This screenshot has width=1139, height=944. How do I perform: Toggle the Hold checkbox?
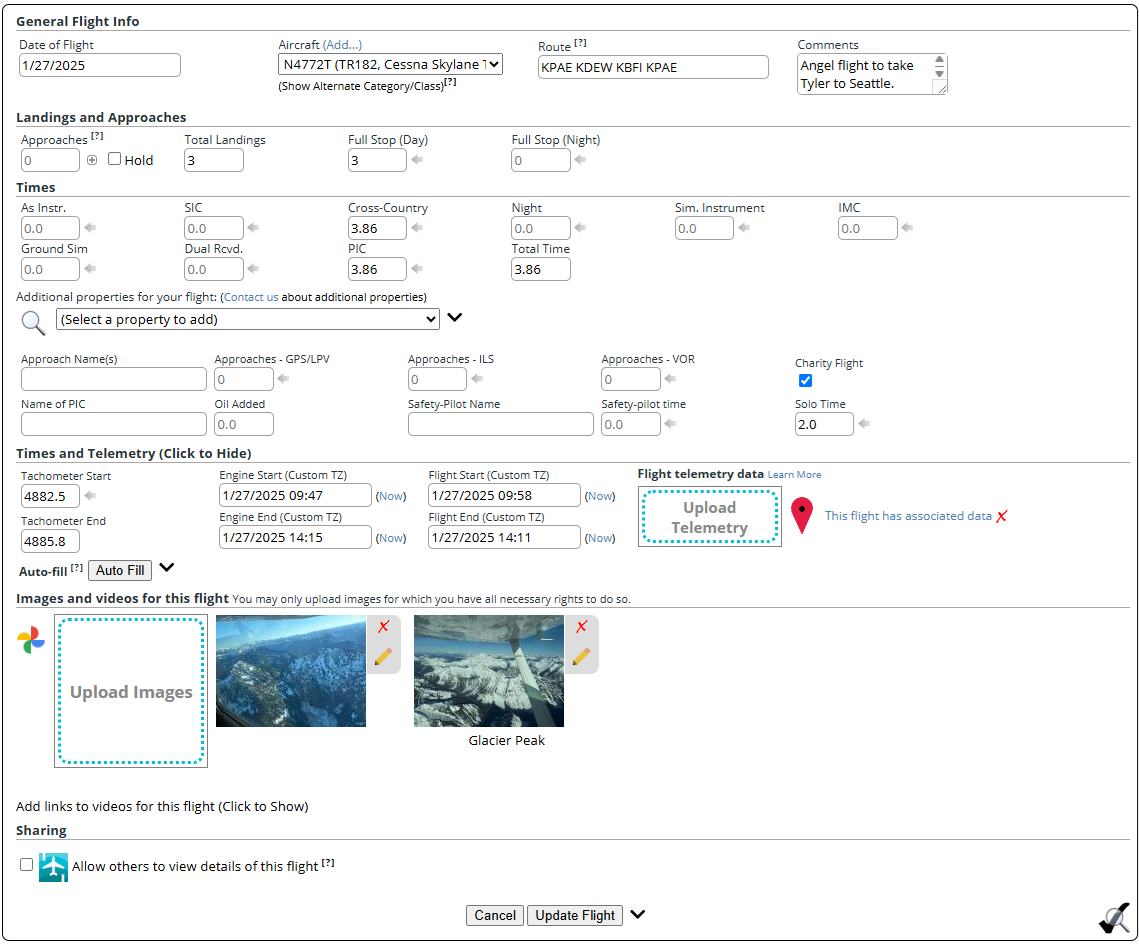115,159
